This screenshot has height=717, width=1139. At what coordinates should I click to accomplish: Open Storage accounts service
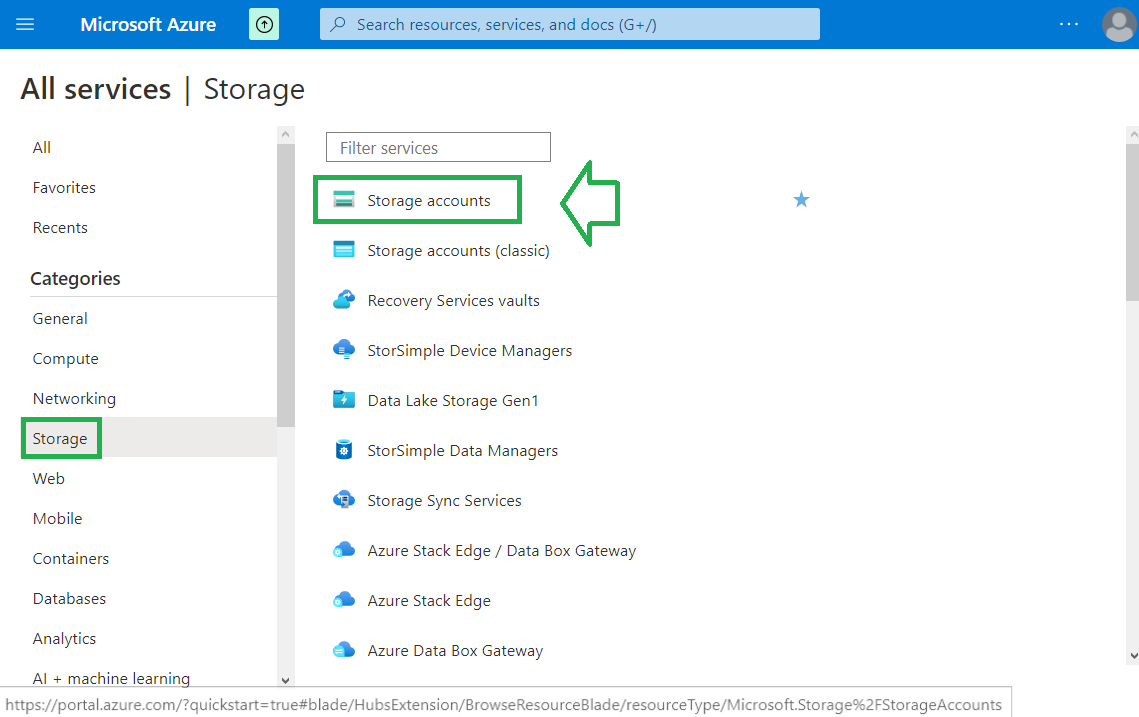(429, 200)
